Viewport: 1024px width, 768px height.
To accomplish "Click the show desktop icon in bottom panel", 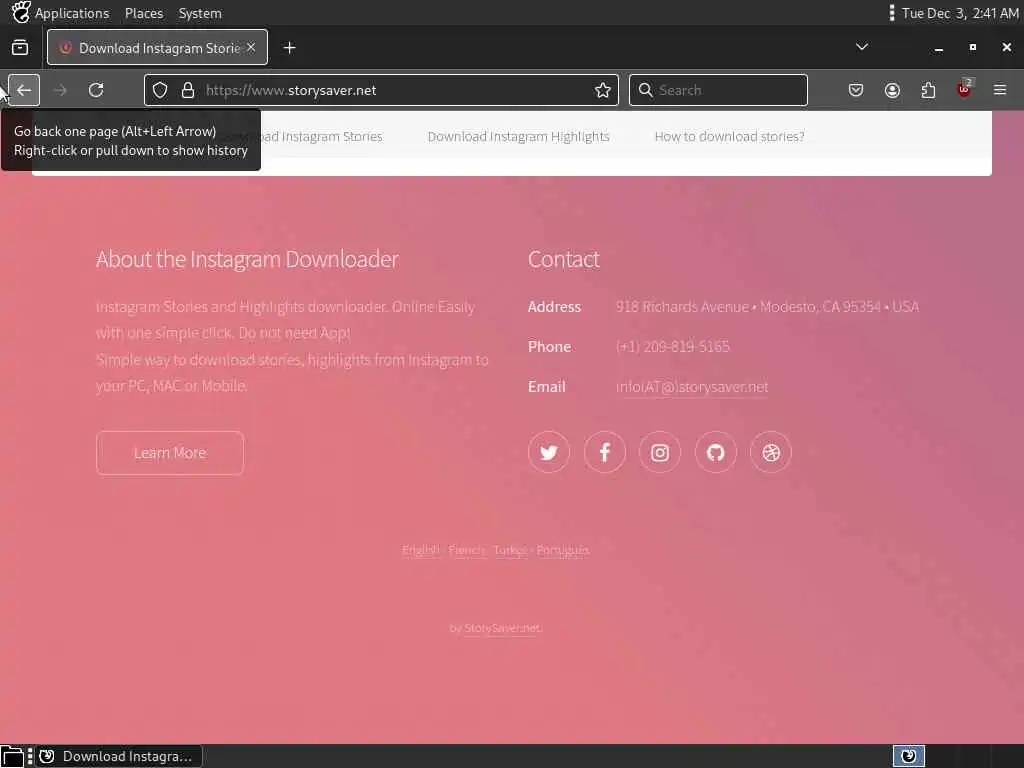I will pos(12,756).
